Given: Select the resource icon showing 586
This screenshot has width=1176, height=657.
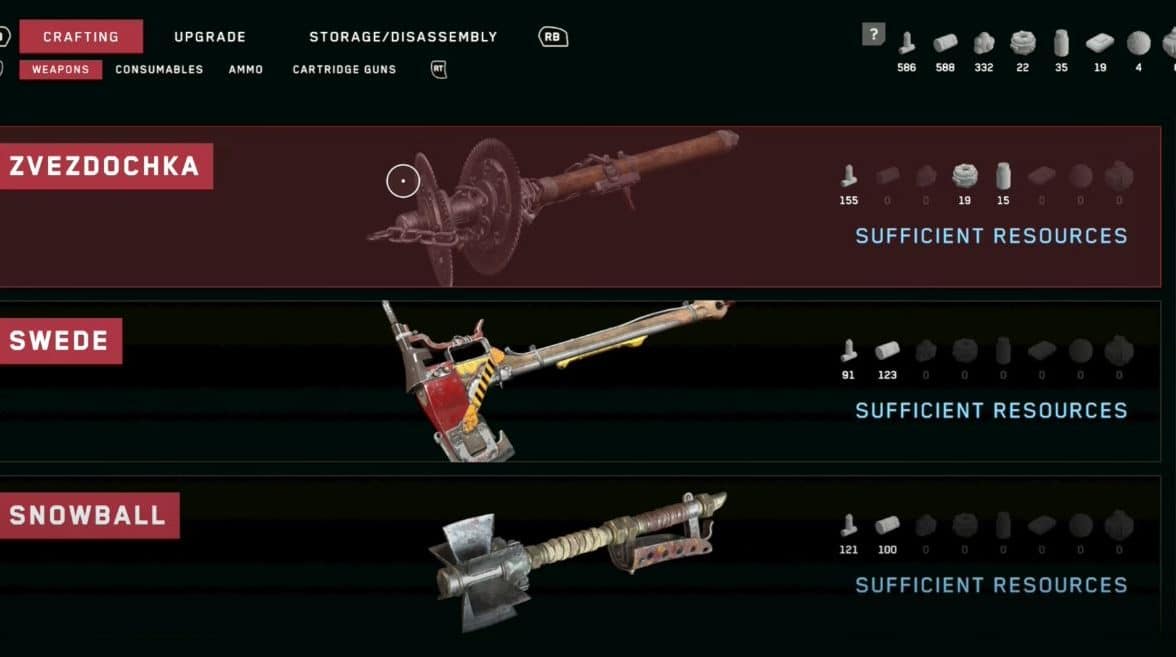Looking at the screenshot, I should (x=907, y=43).
